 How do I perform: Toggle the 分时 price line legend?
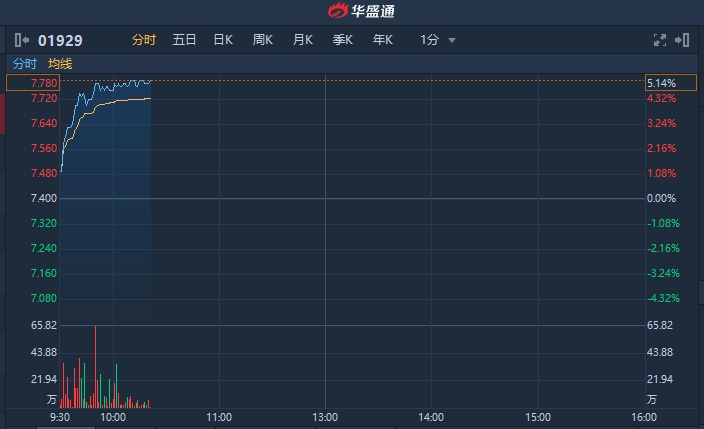point(24,63)
